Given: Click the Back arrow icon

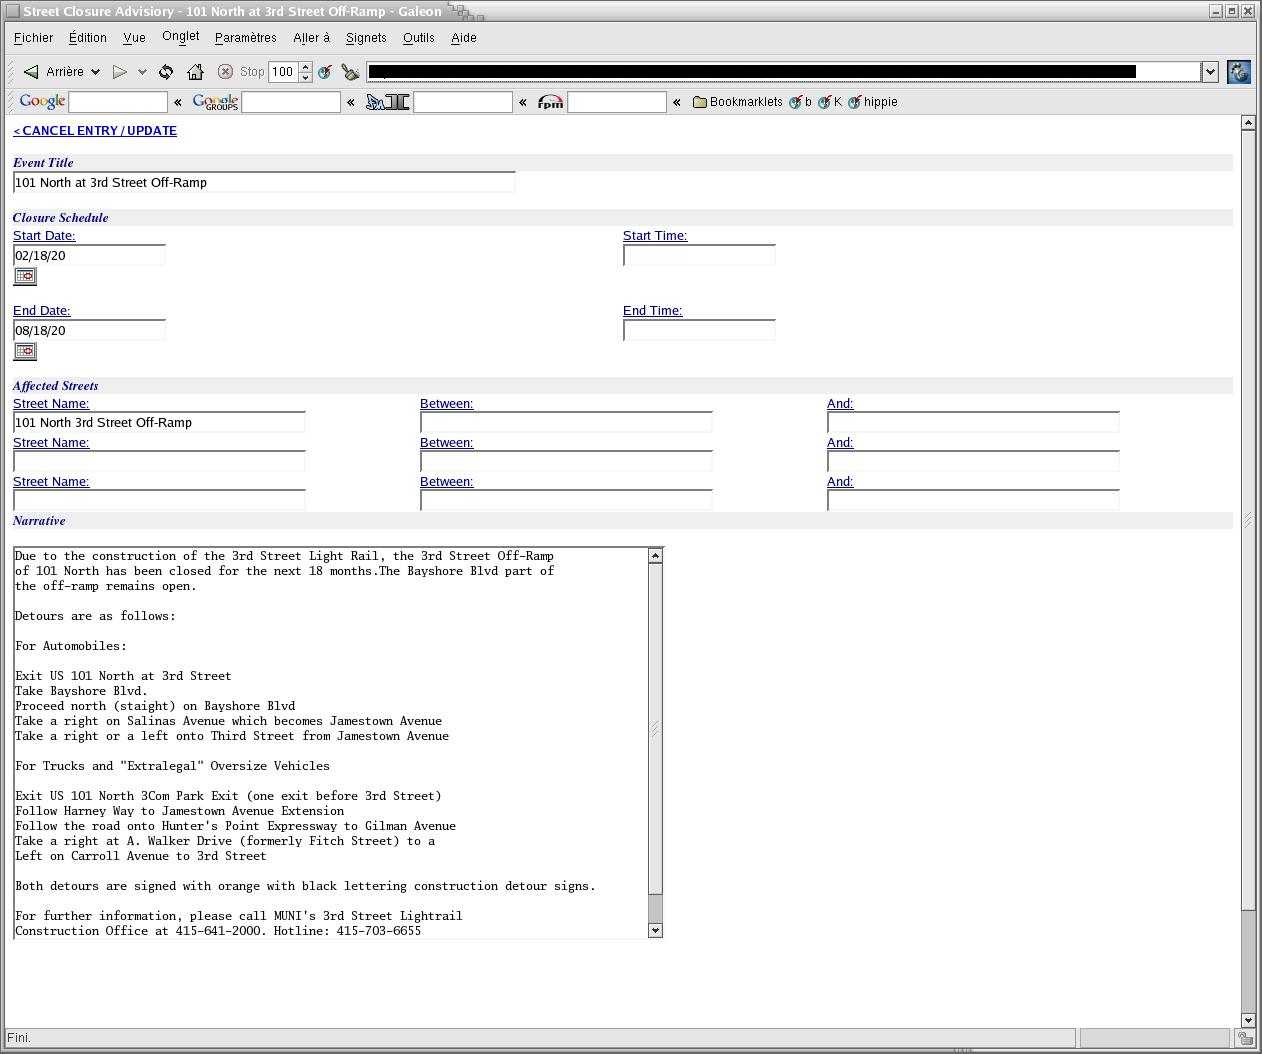Looking at the screenshot, I should pos(32,72).
